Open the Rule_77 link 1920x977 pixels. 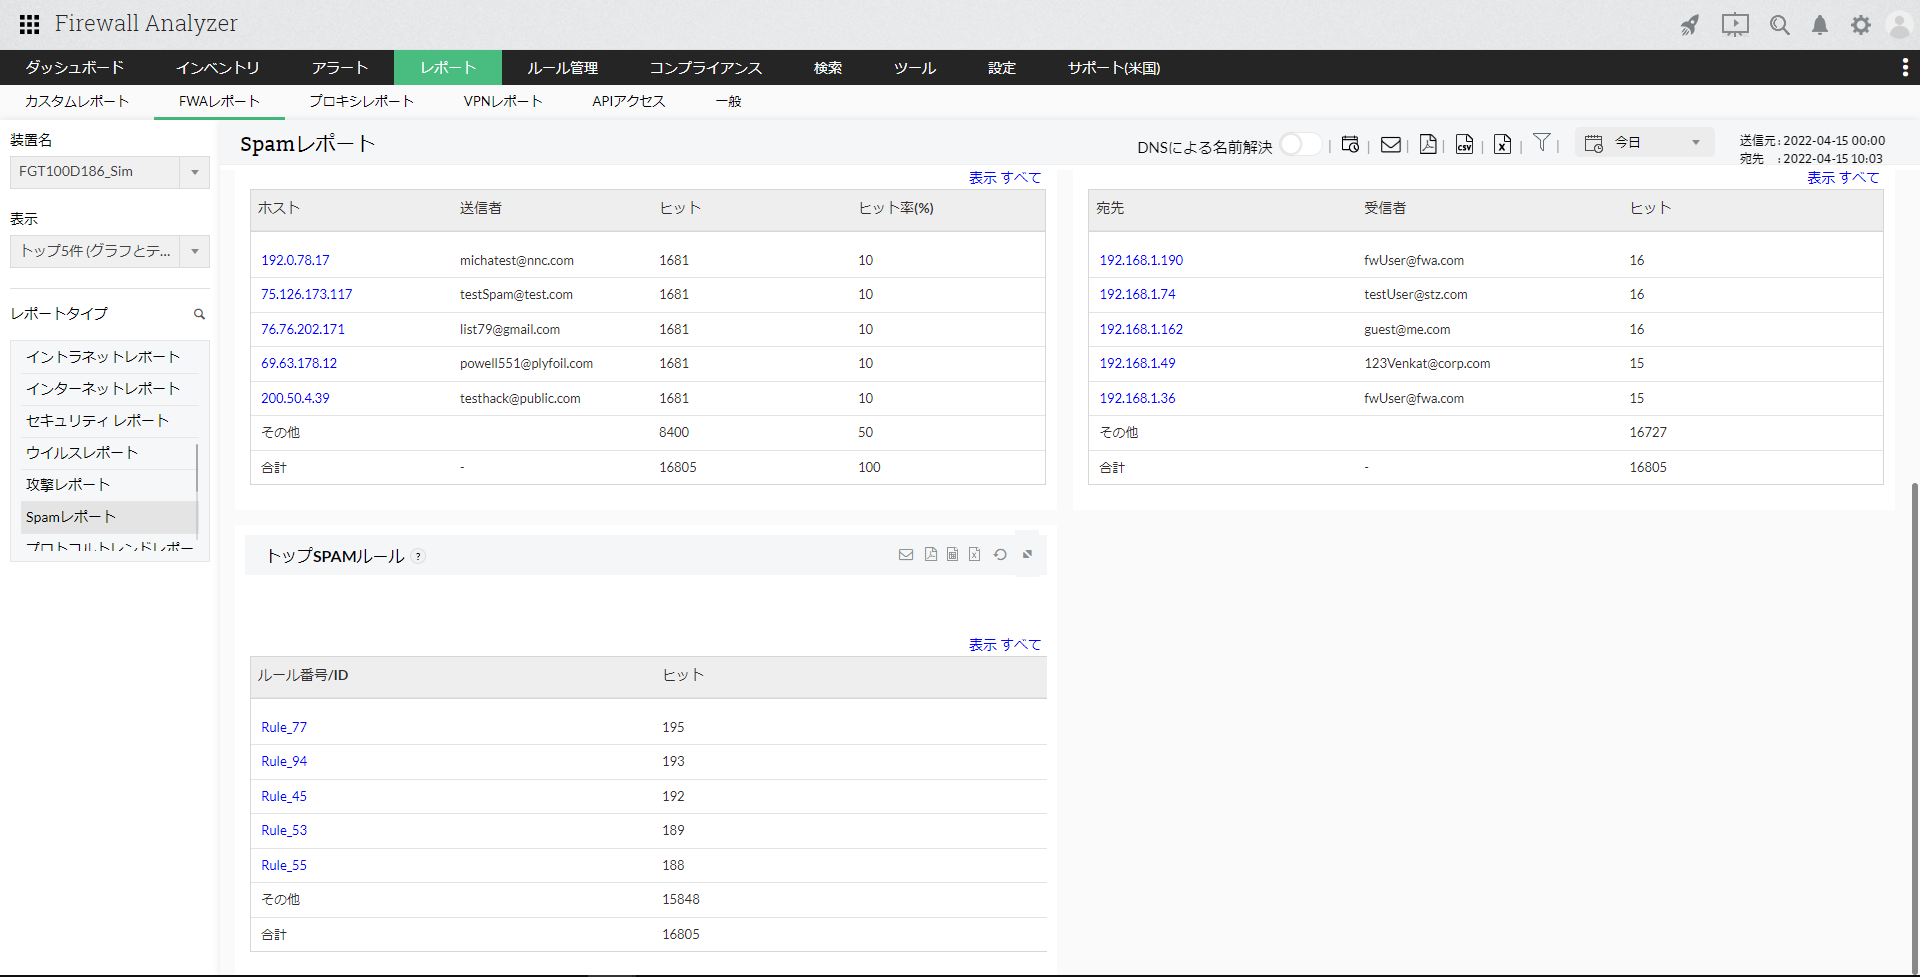(284, 727)
